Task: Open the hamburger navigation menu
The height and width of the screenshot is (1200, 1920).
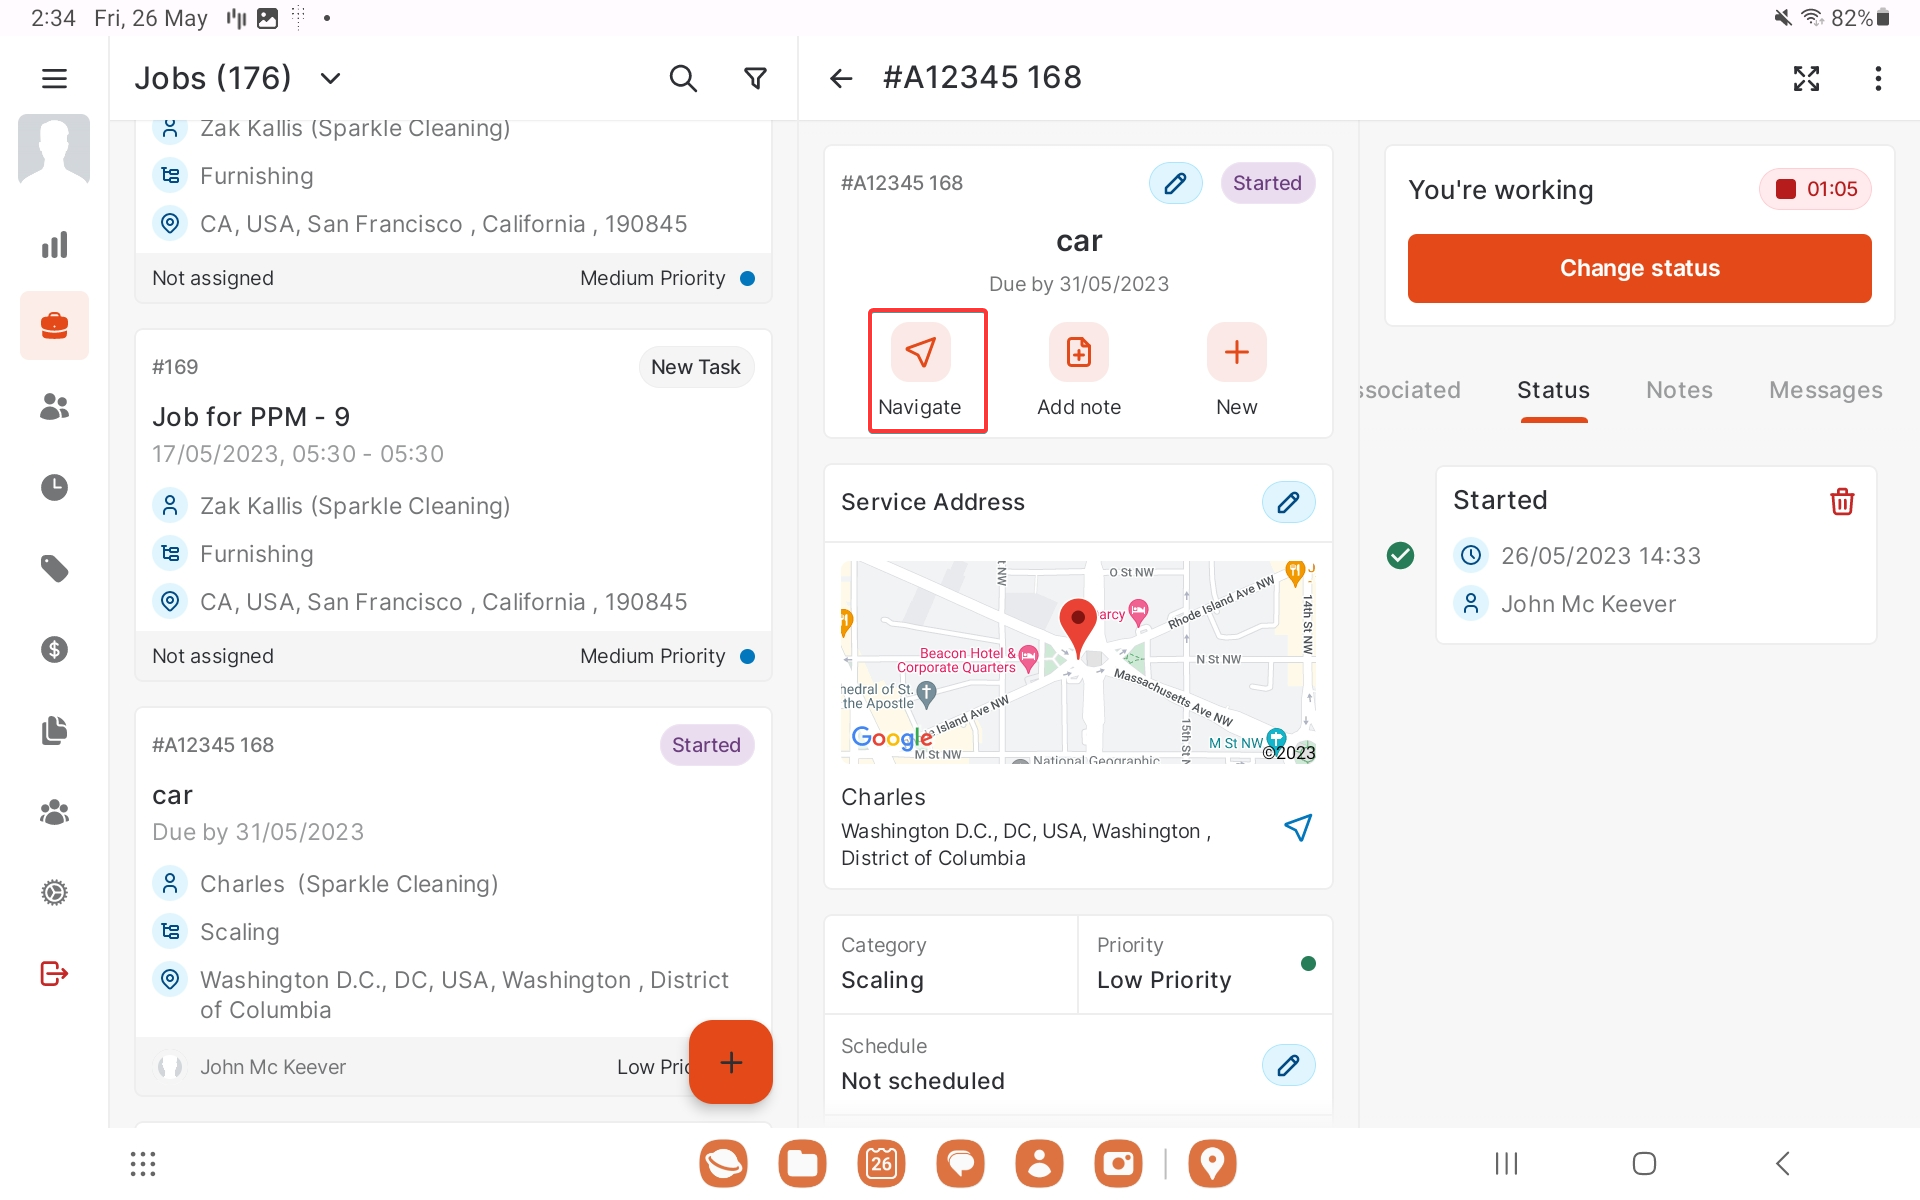Action: (x=54, y=78)
